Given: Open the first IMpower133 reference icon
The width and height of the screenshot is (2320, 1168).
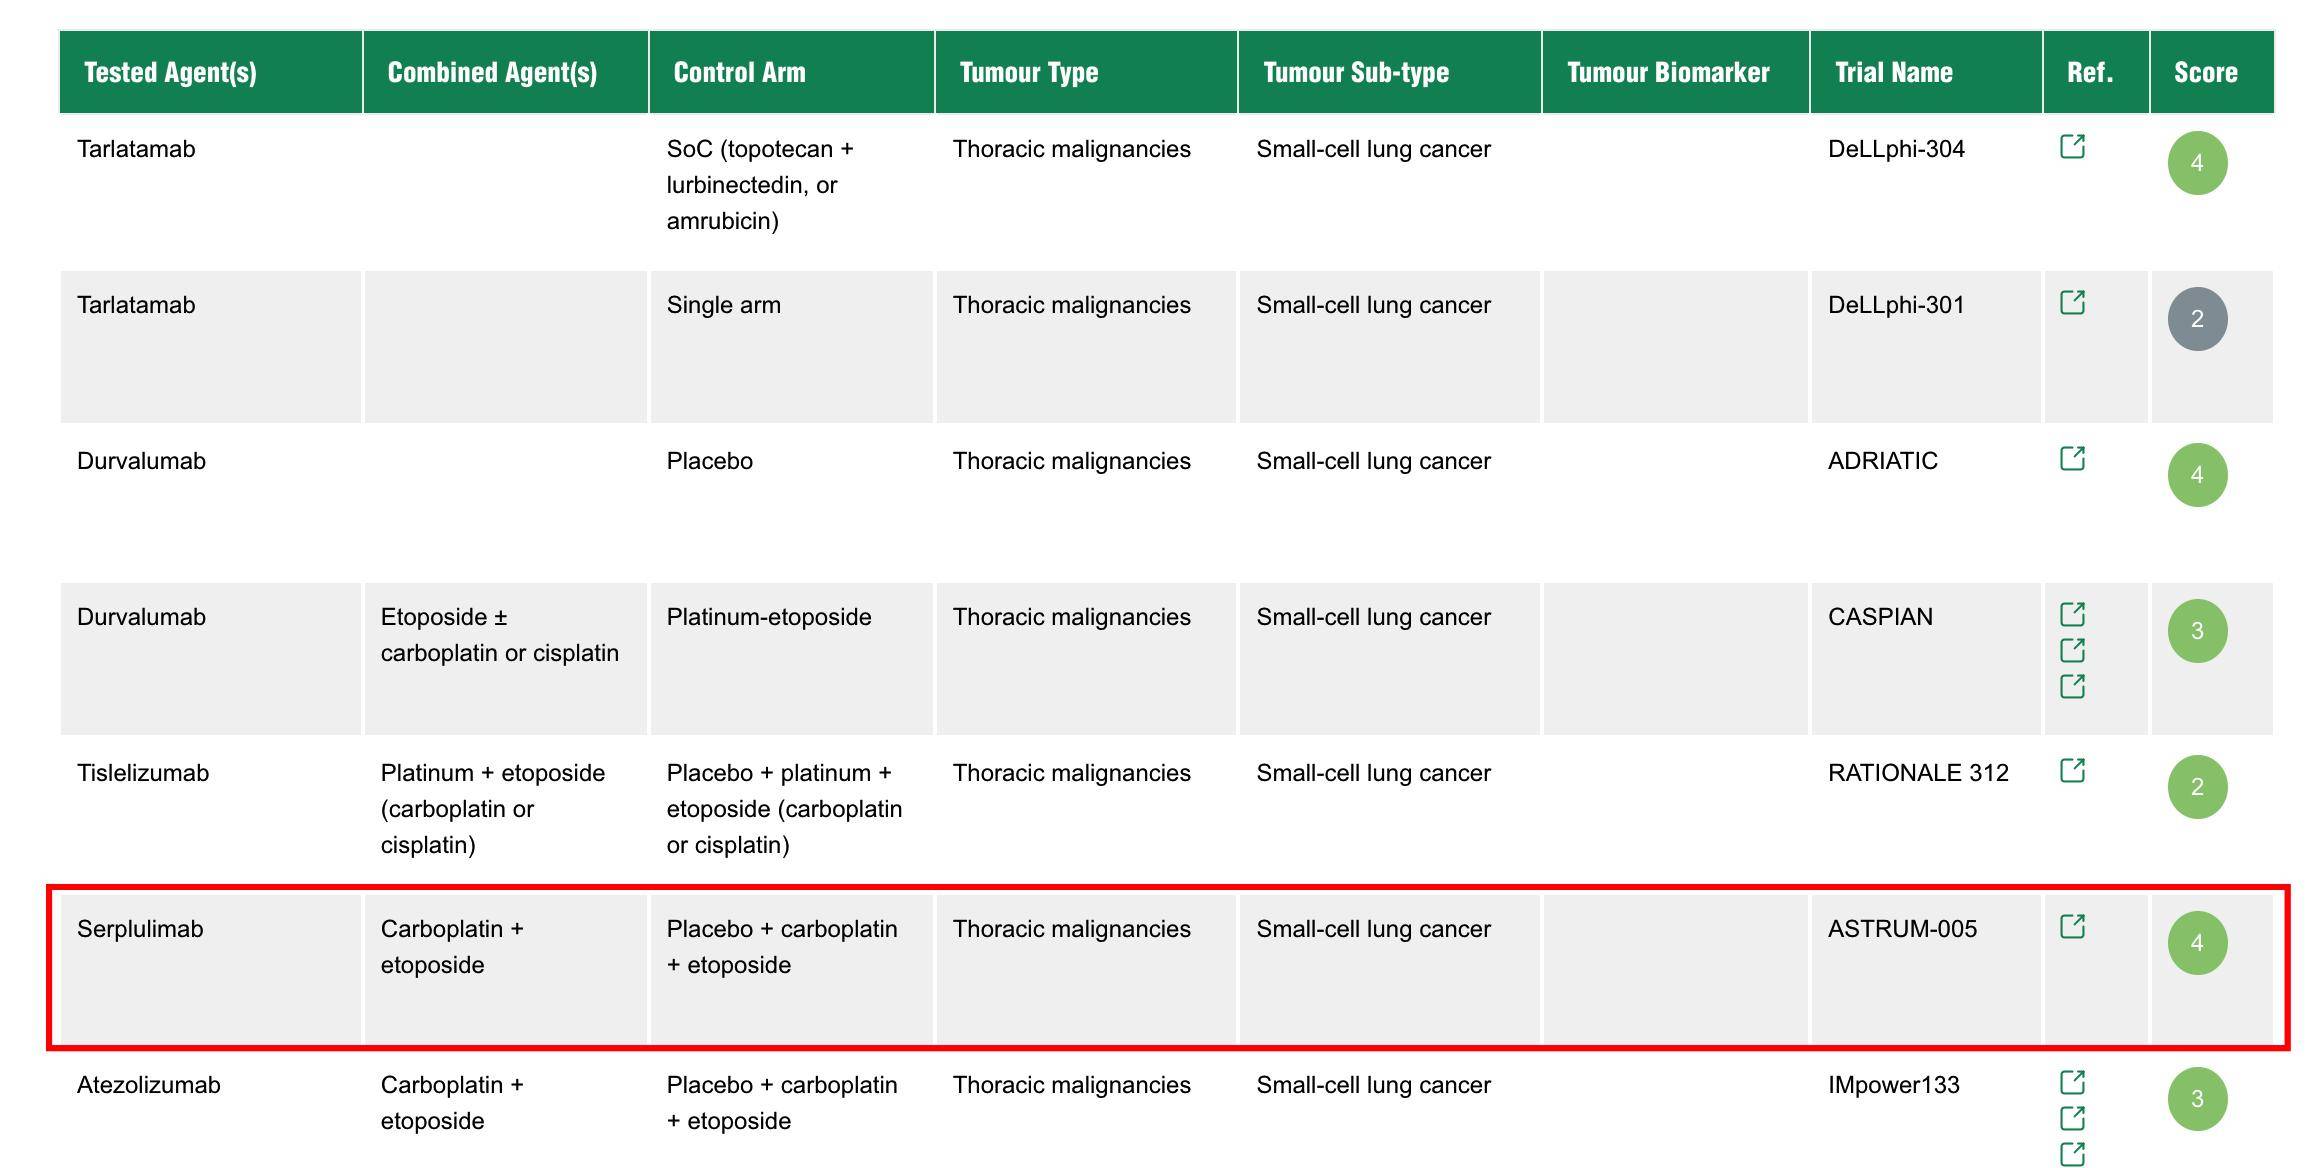Looking at the screenshot, I should coord(2073,1083).
